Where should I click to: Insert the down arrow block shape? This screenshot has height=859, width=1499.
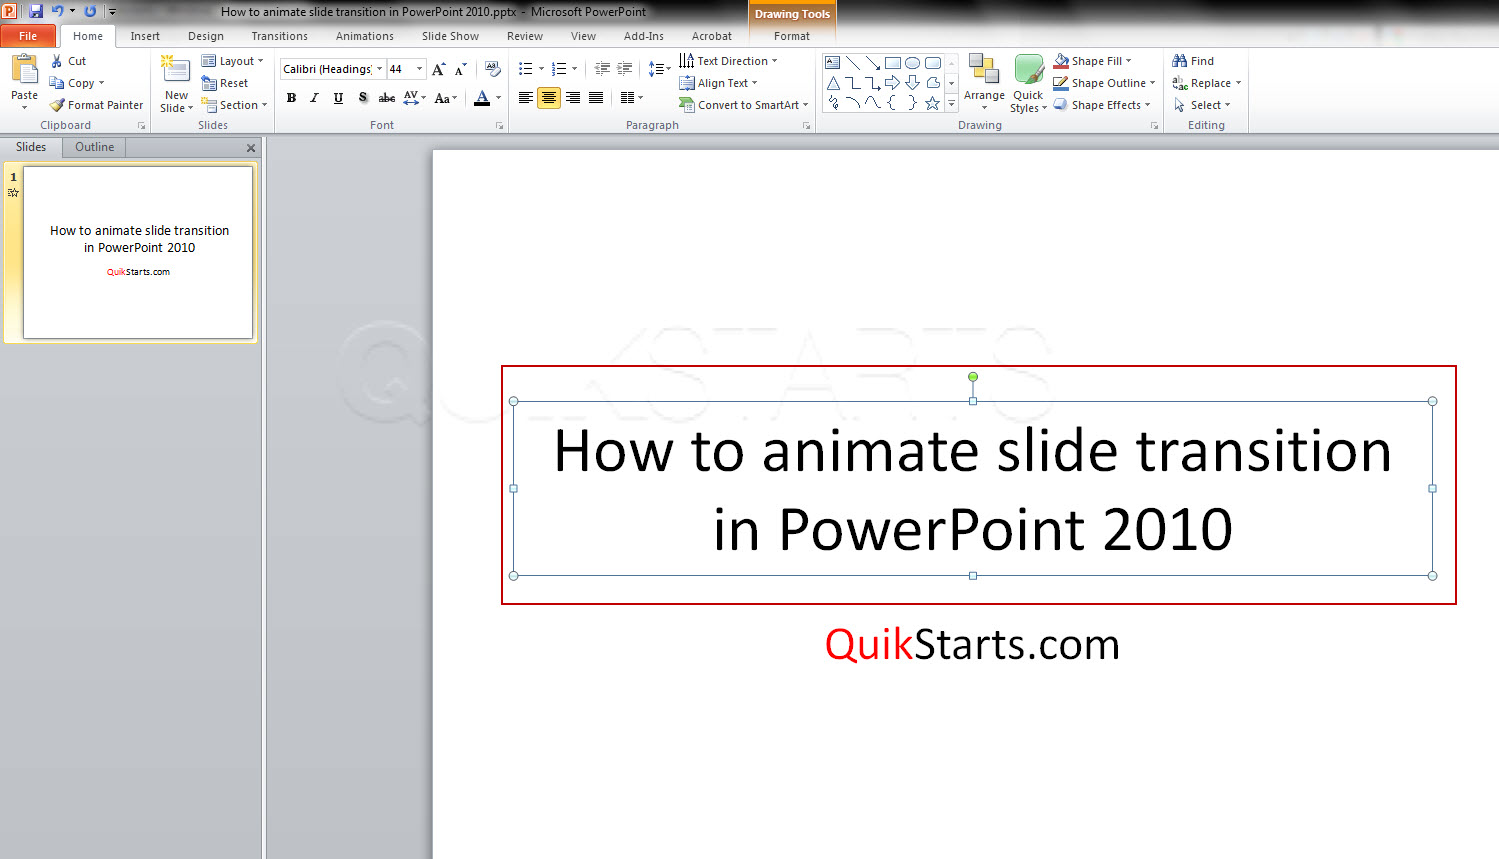912,82
